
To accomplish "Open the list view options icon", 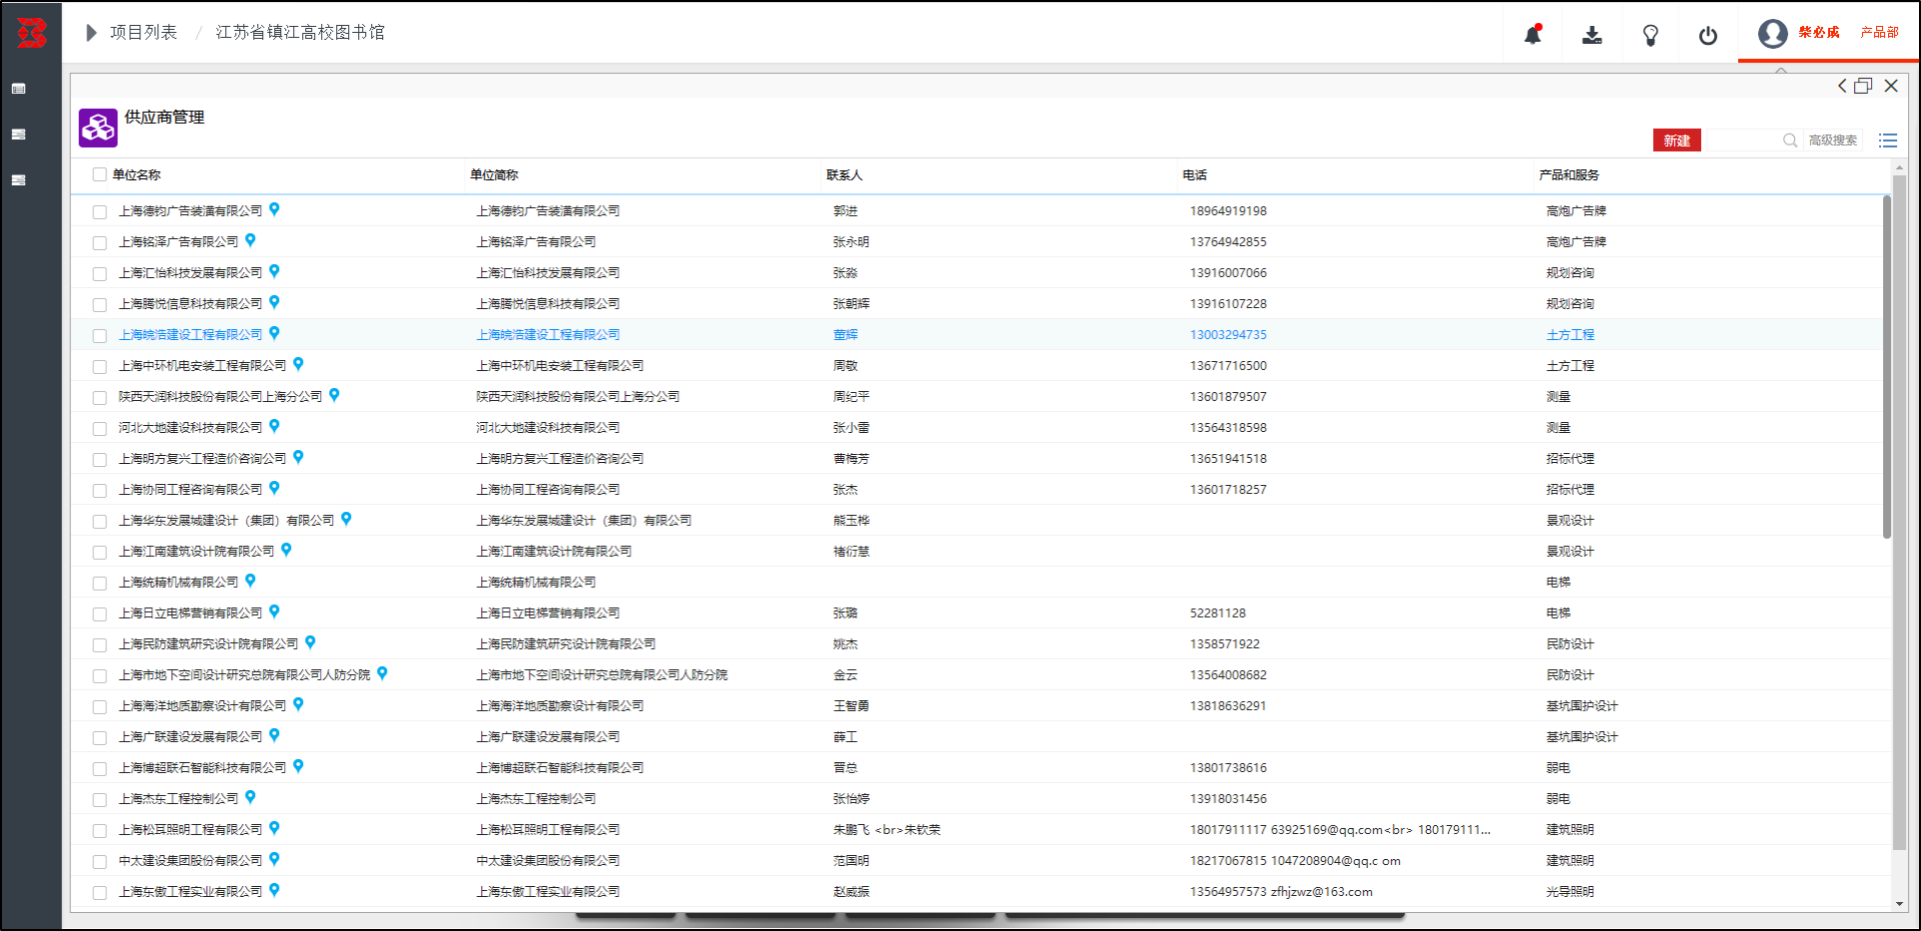I will [x=1888, y=141].
